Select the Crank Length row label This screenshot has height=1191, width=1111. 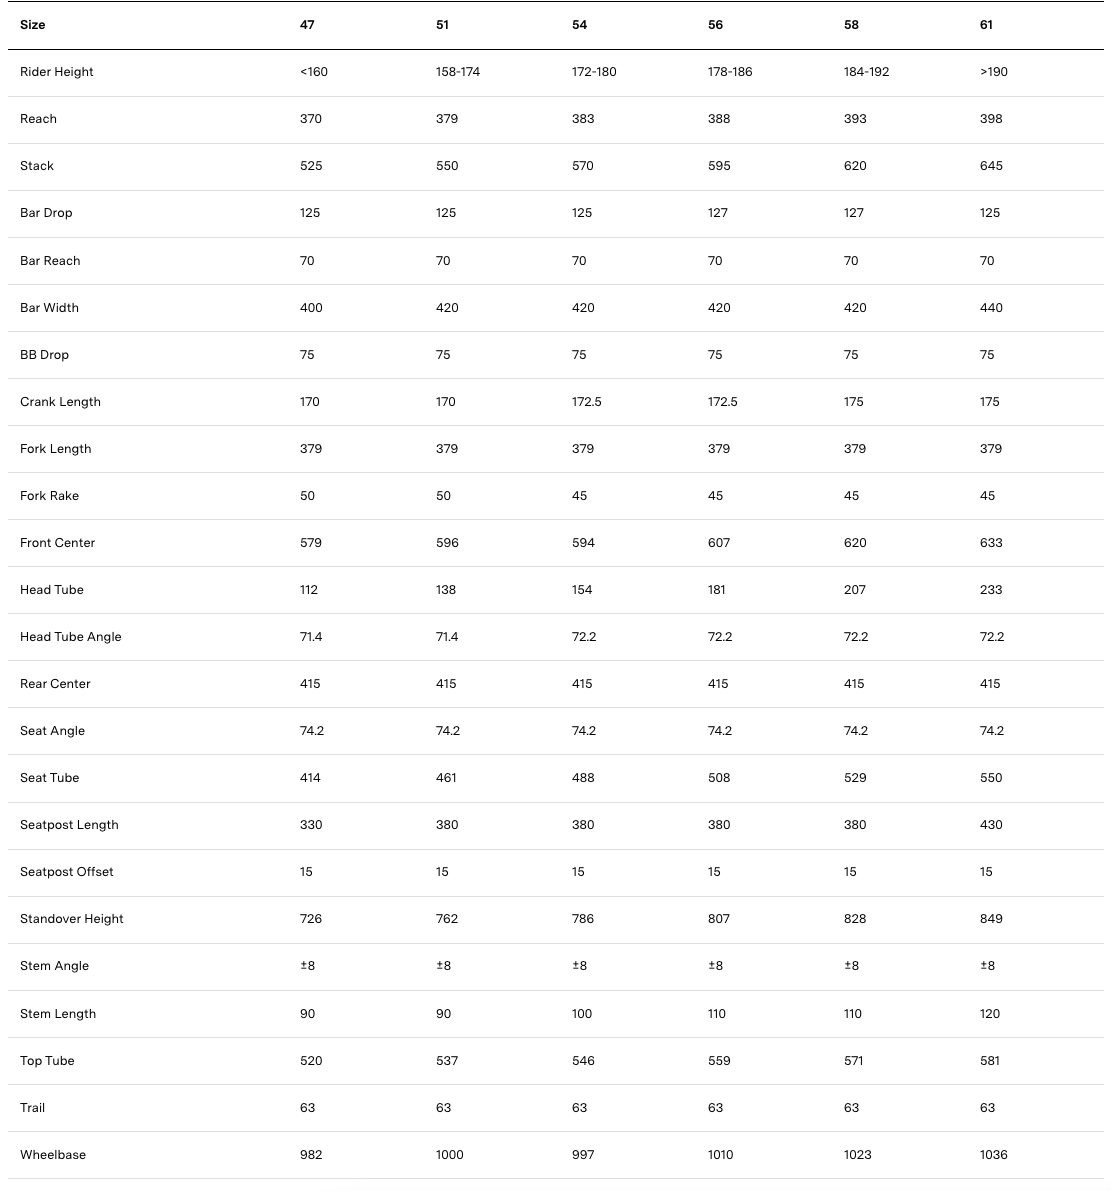(x=60, y=402)
